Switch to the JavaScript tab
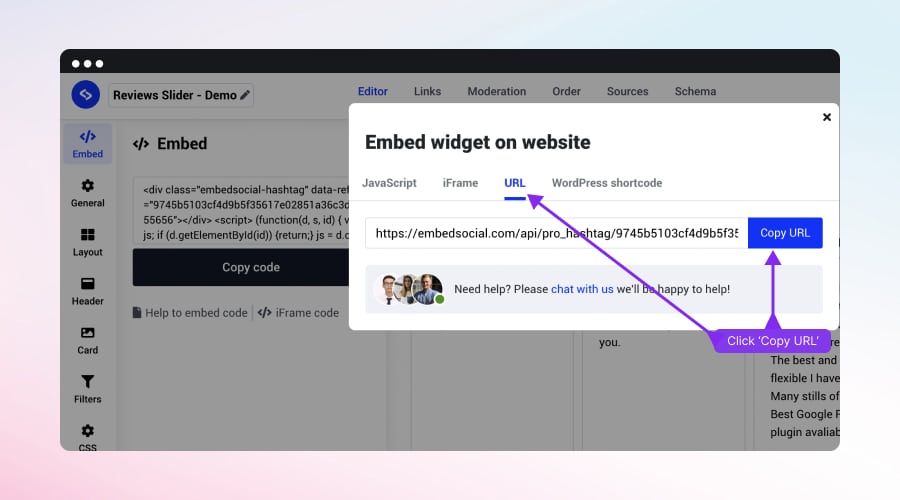This screenshot has height=500, width=900. (389, 183)
